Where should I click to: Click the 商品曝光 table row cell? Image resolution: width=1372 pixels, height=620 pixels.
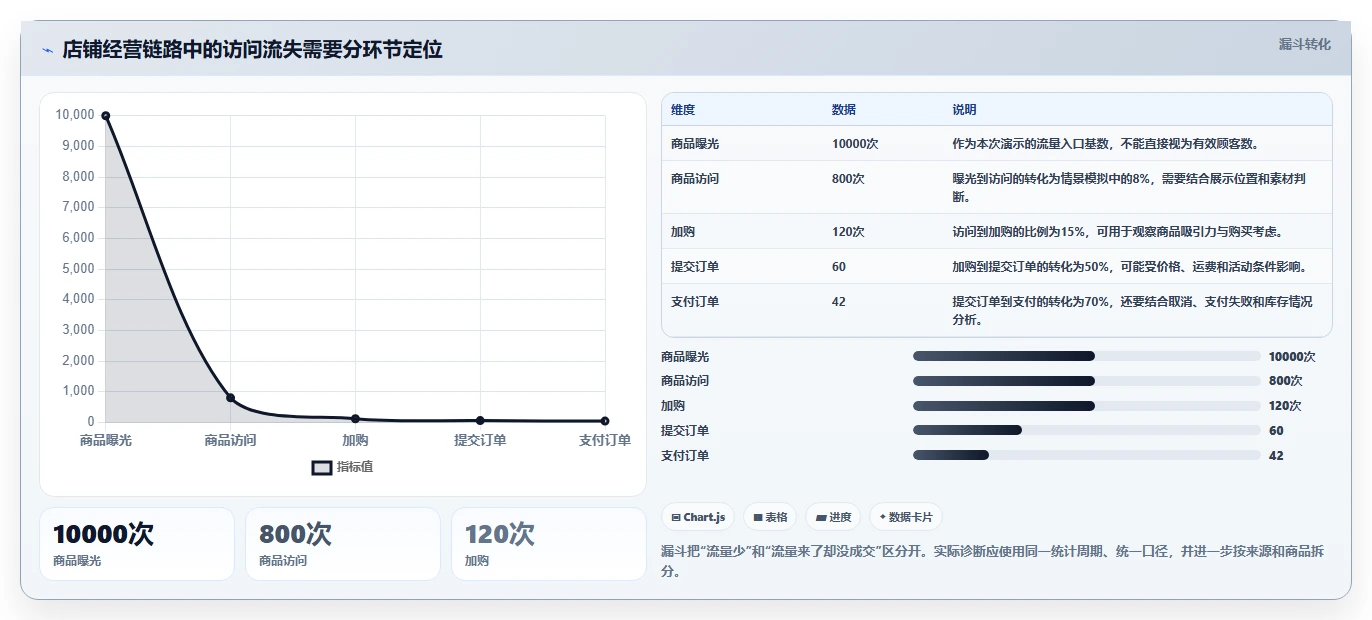click(695, 144)
